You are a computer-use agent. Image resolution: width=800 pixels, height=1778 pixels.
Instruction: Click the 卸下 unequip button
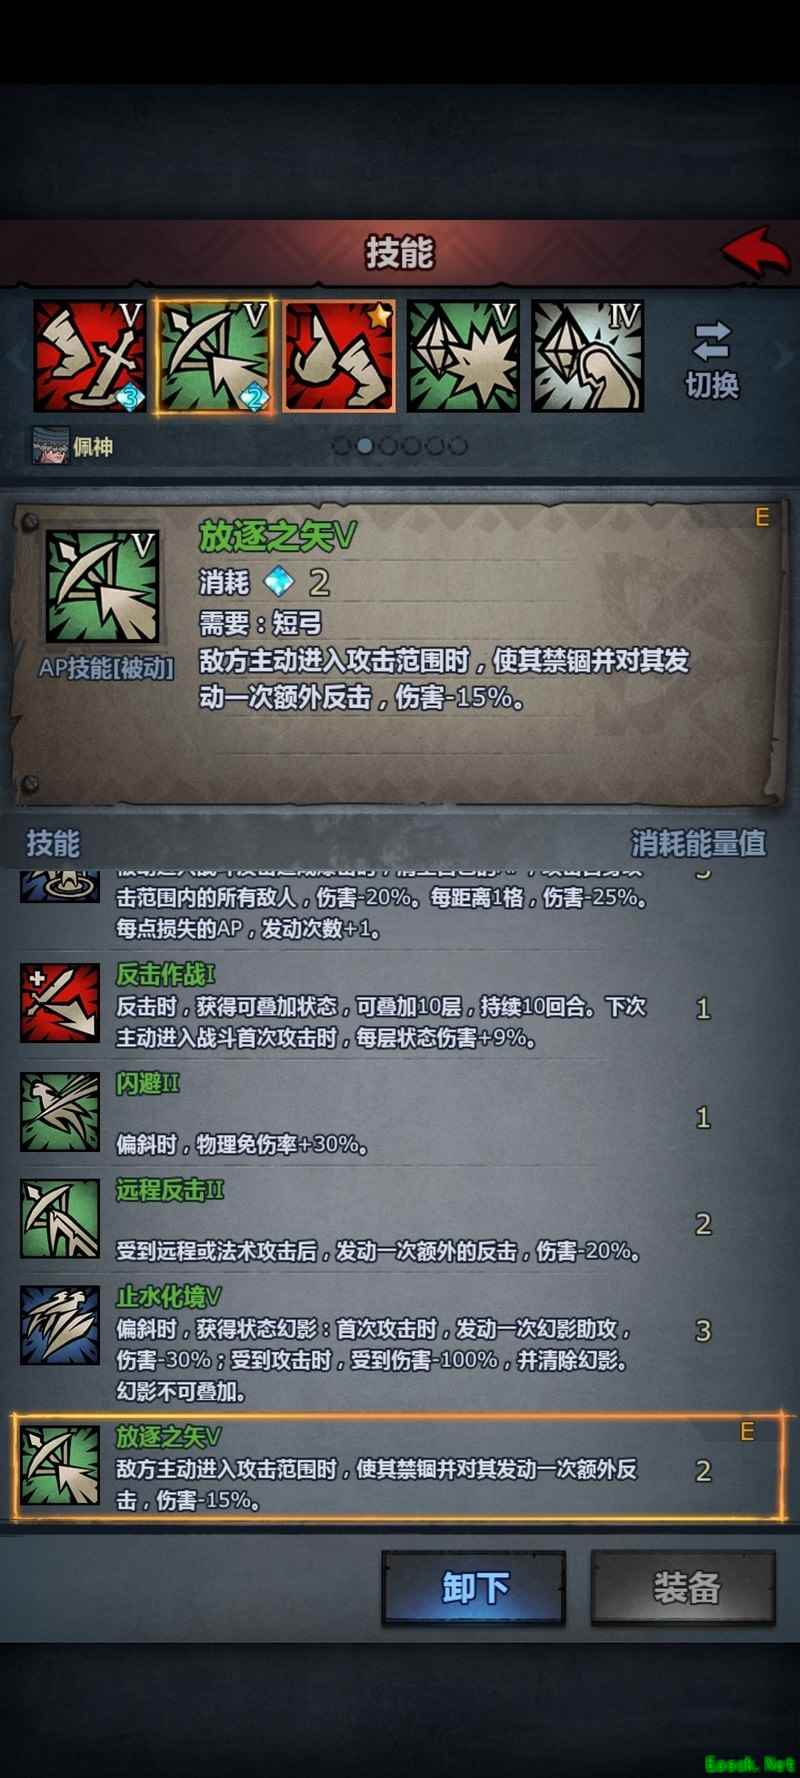point(474,1587)
